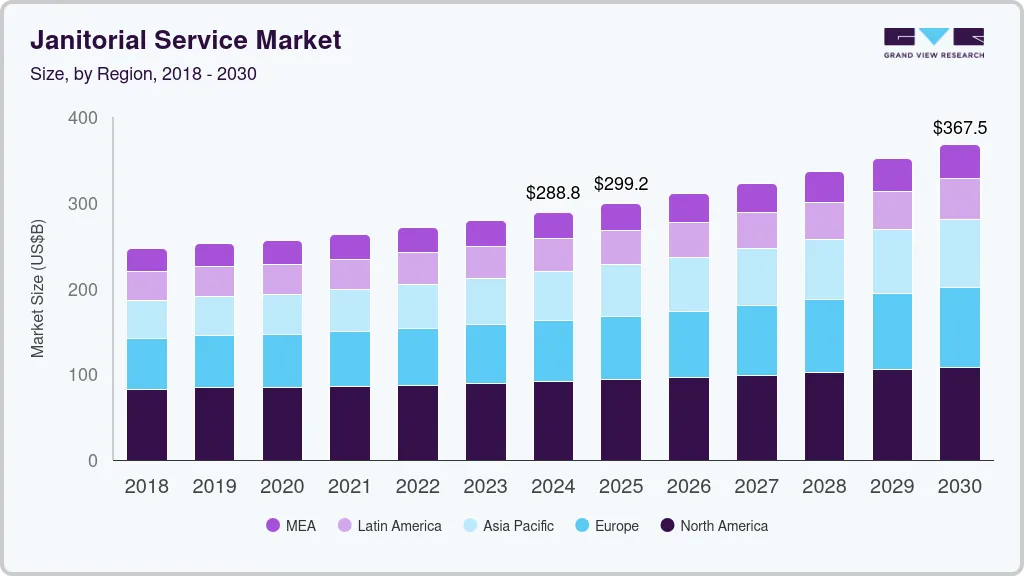This screenshot has width=1024, height=576.
Task: Expand the $288.8 annotation for 2024
Action: click(553, 192)
